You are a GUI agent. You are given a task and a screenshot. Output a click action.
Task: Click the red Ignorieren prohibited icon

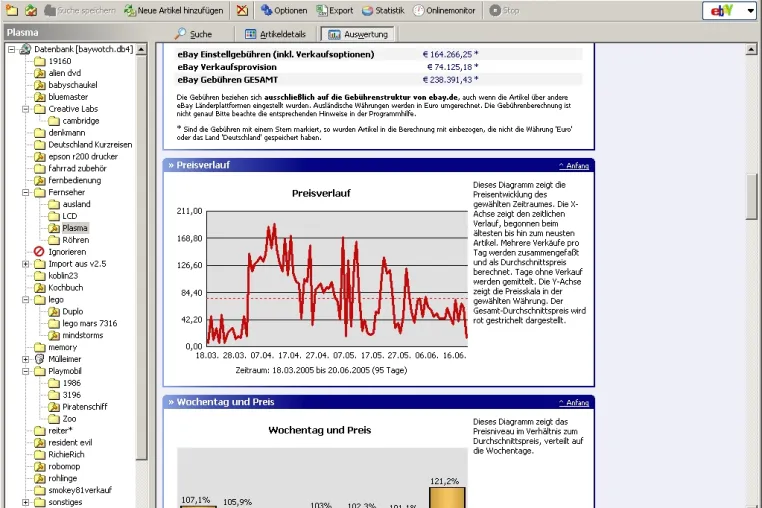(x=39, y=252)
